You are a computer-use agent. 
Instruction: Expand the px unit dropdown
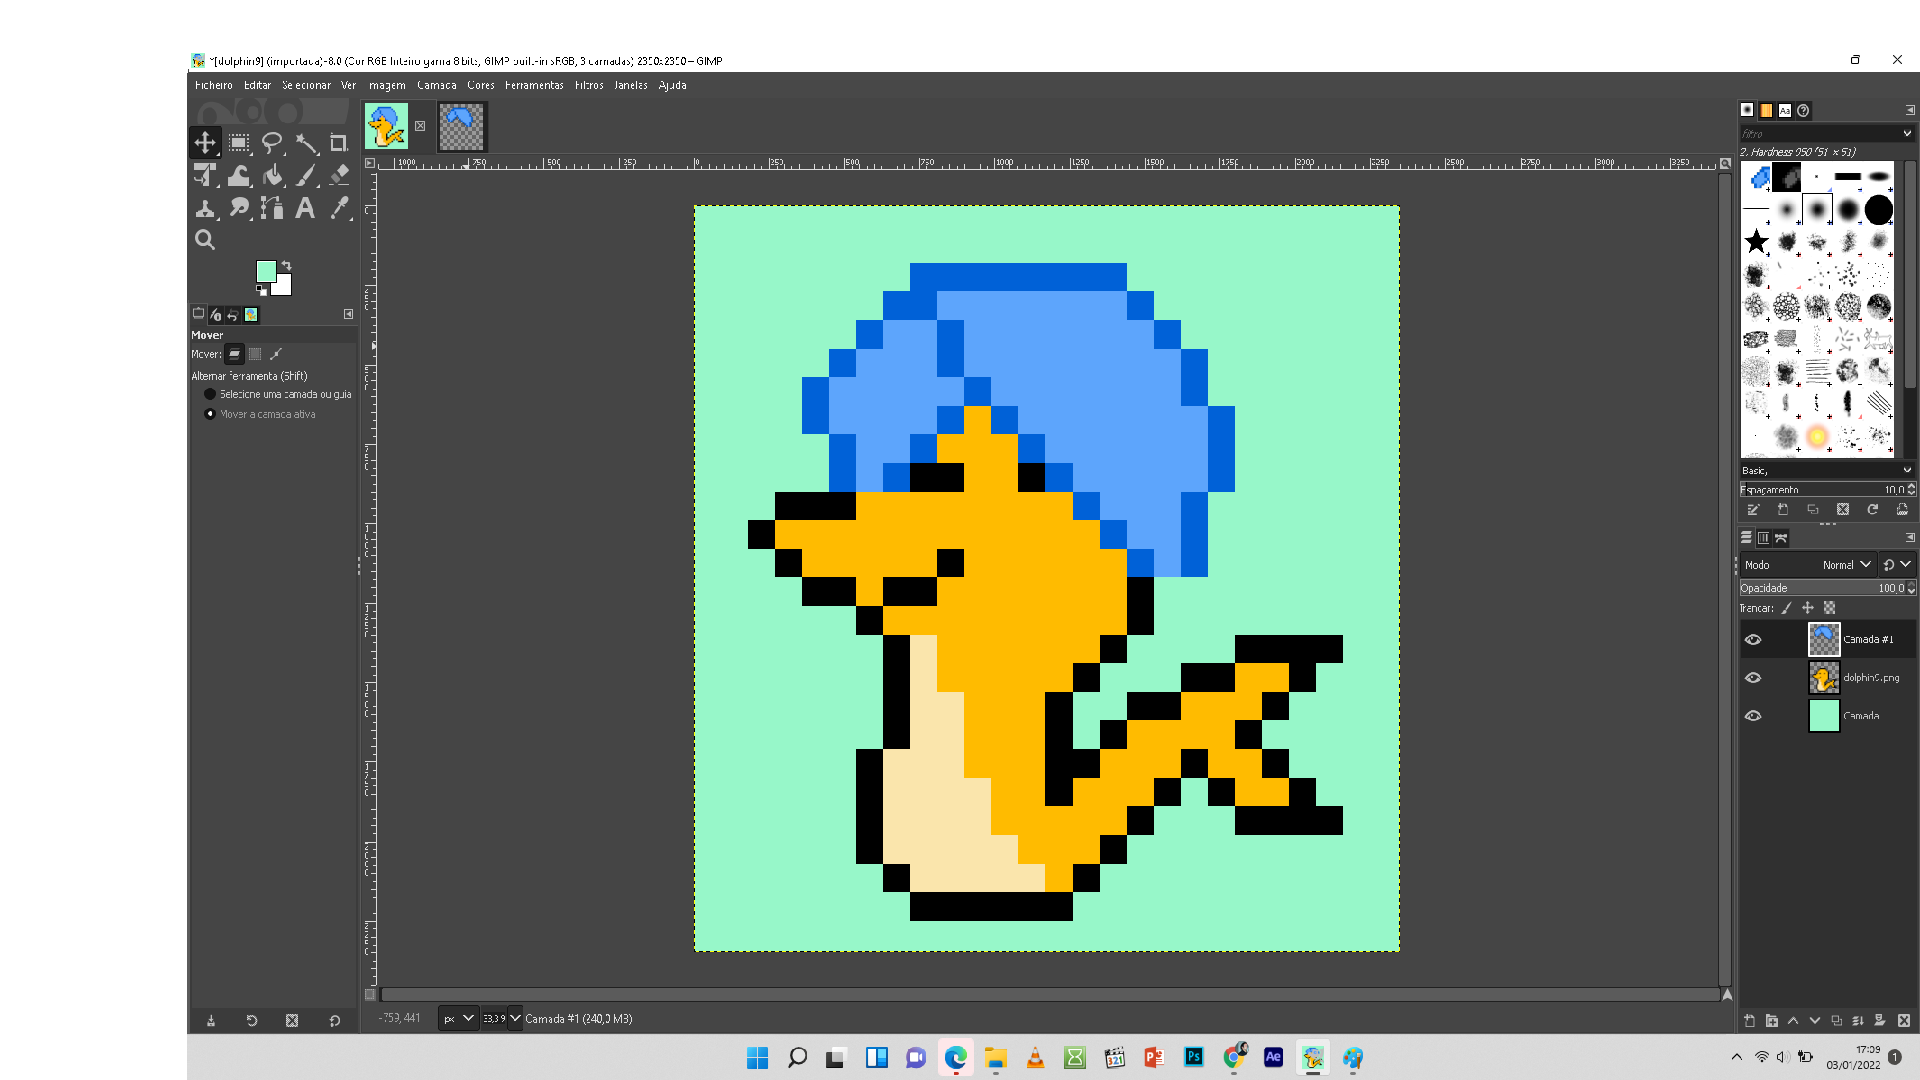click(459, 1019)
